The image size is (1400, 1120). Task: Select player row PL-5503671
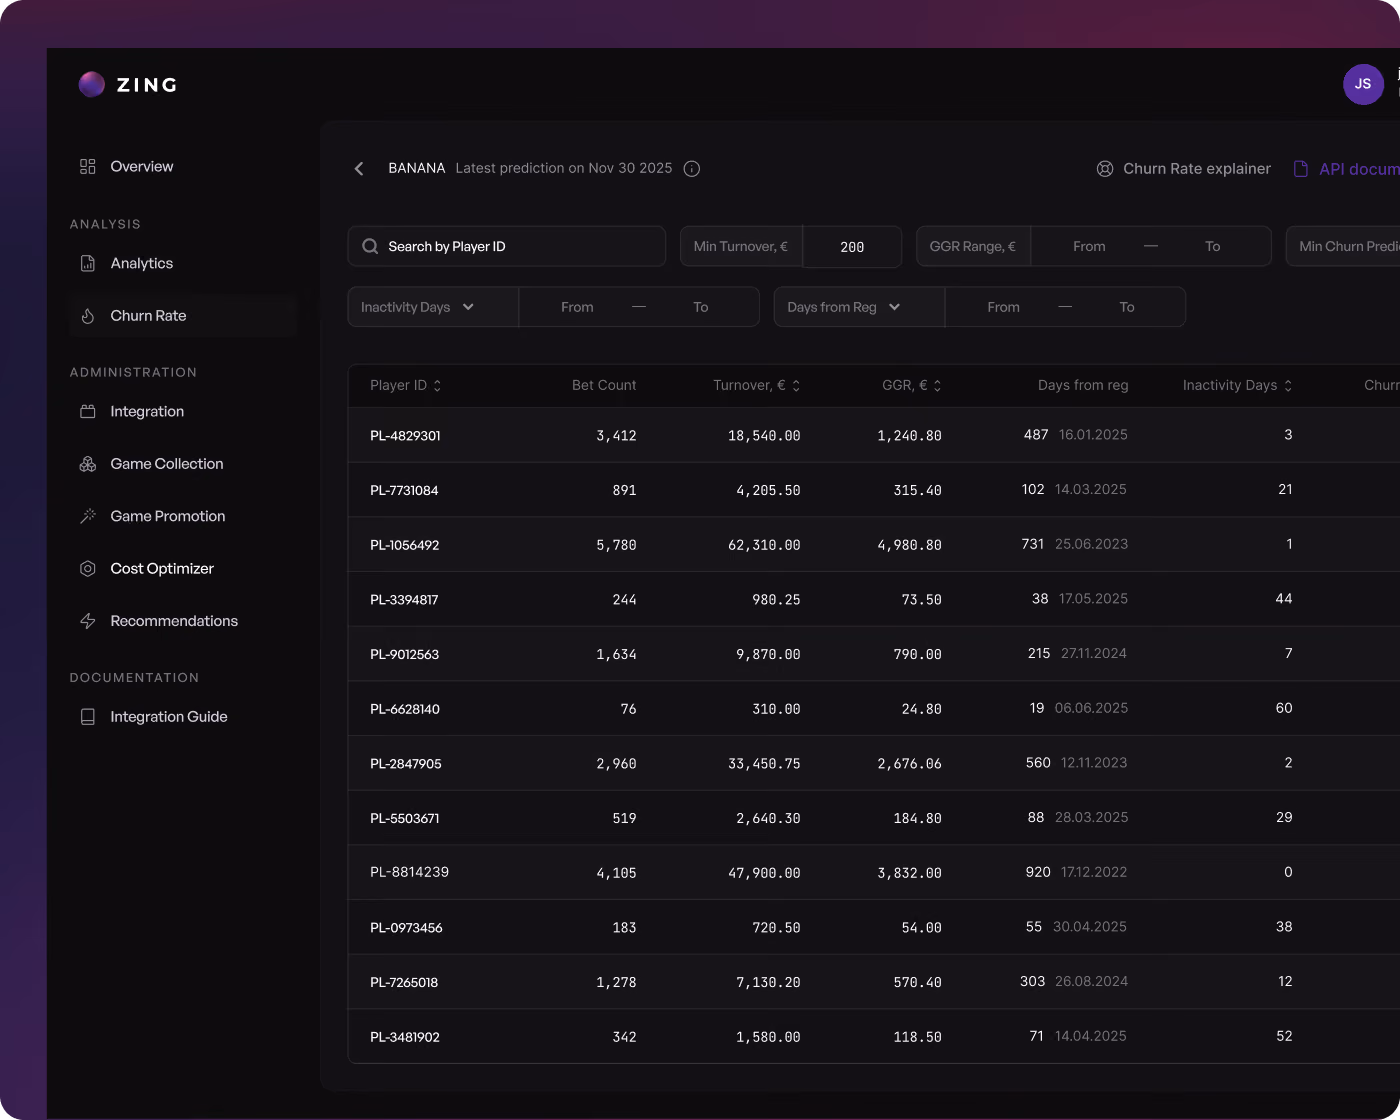(x=874, y=818)
